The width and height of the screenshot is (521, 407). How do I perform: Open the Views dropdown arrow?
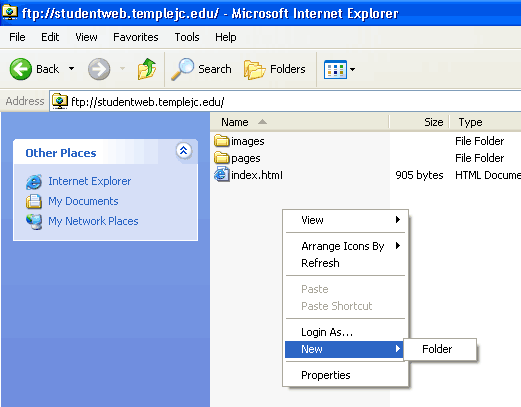point(352,69)
